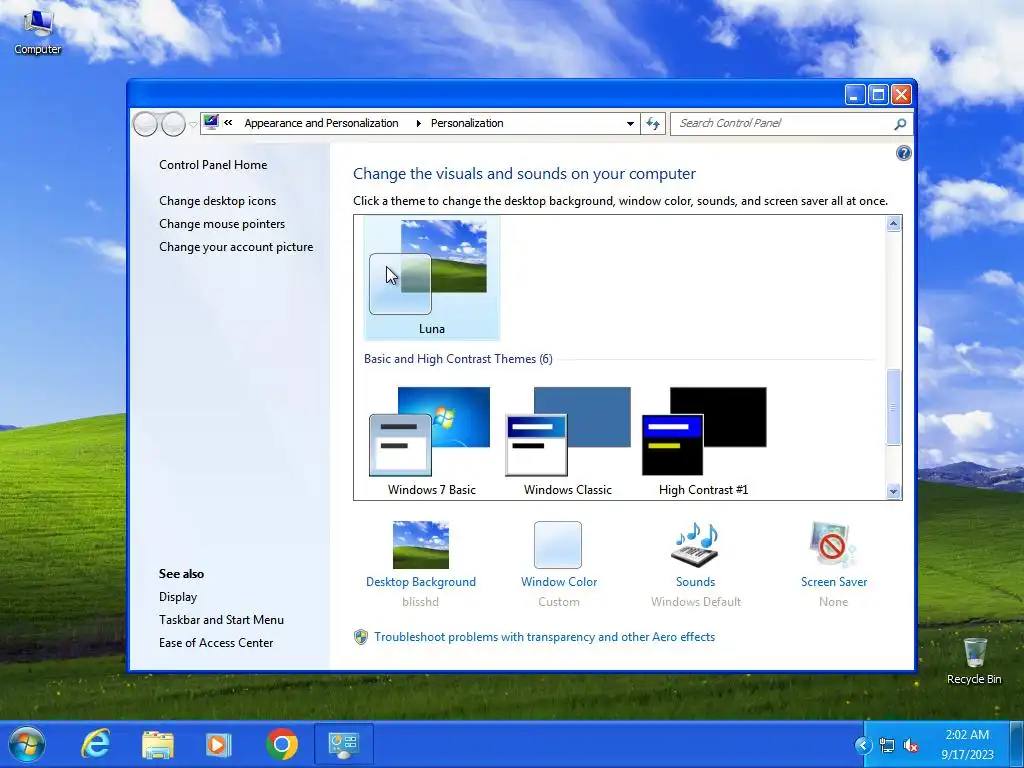Open the network status tray icon
The height and width of the screenshot is (768, 1024).
(x=887, y=745)
